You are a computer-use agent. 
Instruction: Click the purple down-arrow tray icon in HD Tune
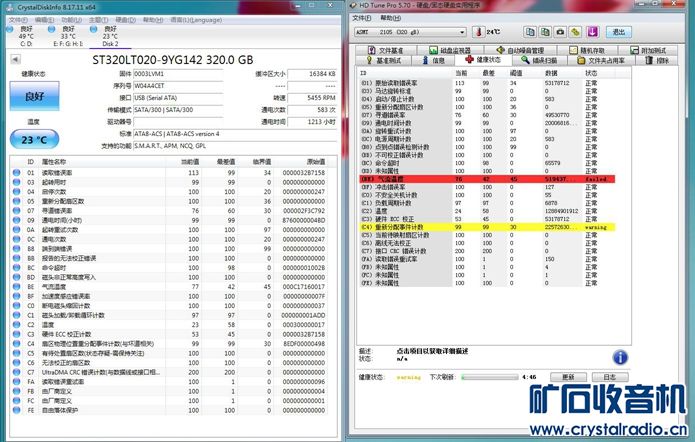(x=593, y=32)
